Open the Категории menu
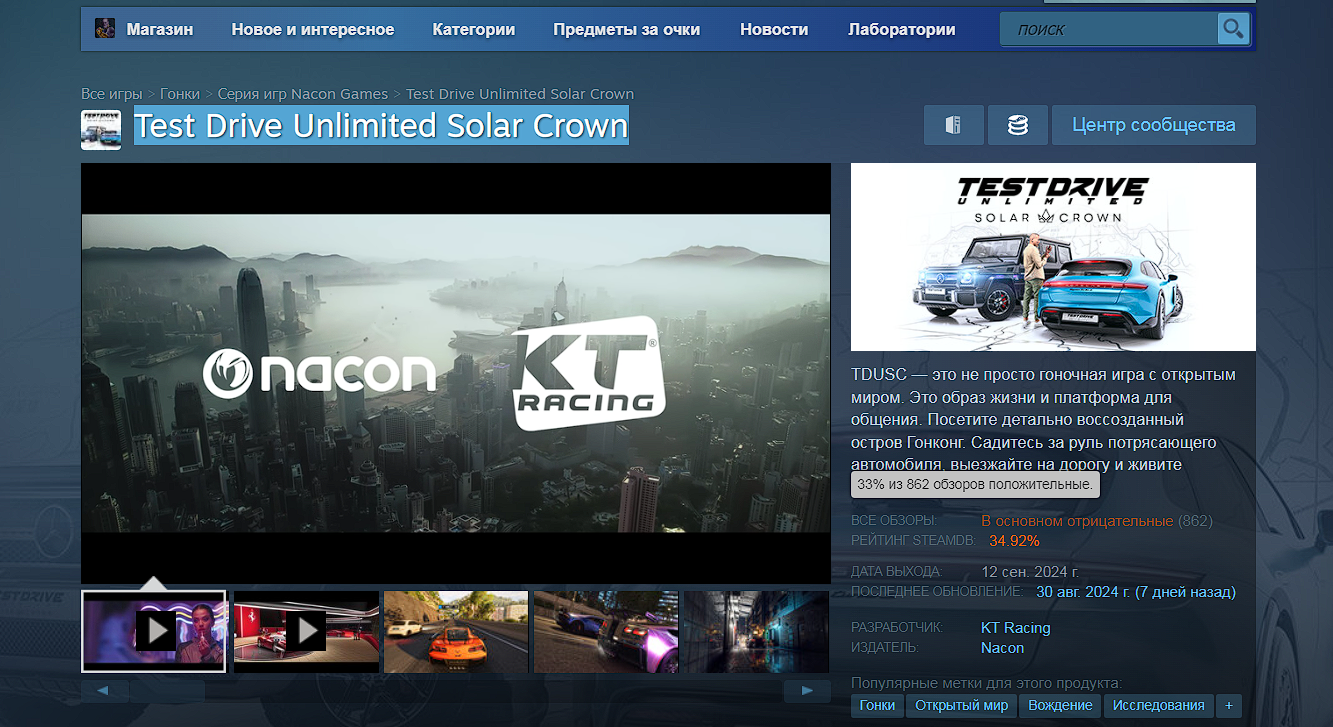 (x=473, y=29)
